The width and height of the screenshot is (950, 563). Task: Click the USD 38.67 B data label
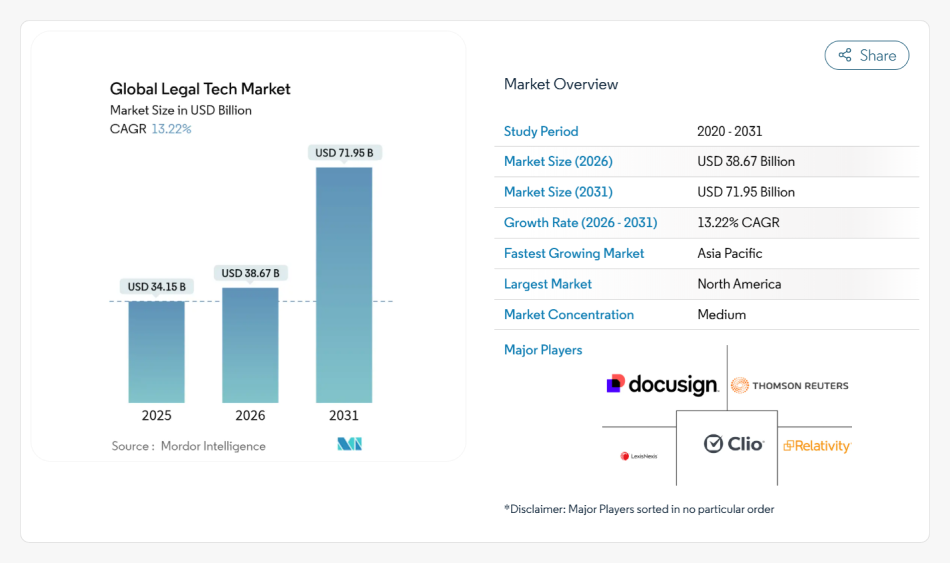pos(250,273)
